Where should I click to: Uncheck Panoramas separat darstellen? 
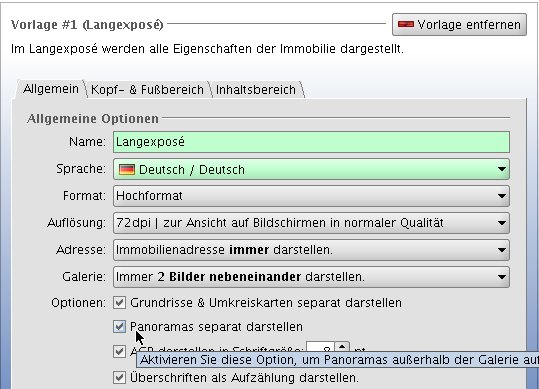(x=119, y=326)
